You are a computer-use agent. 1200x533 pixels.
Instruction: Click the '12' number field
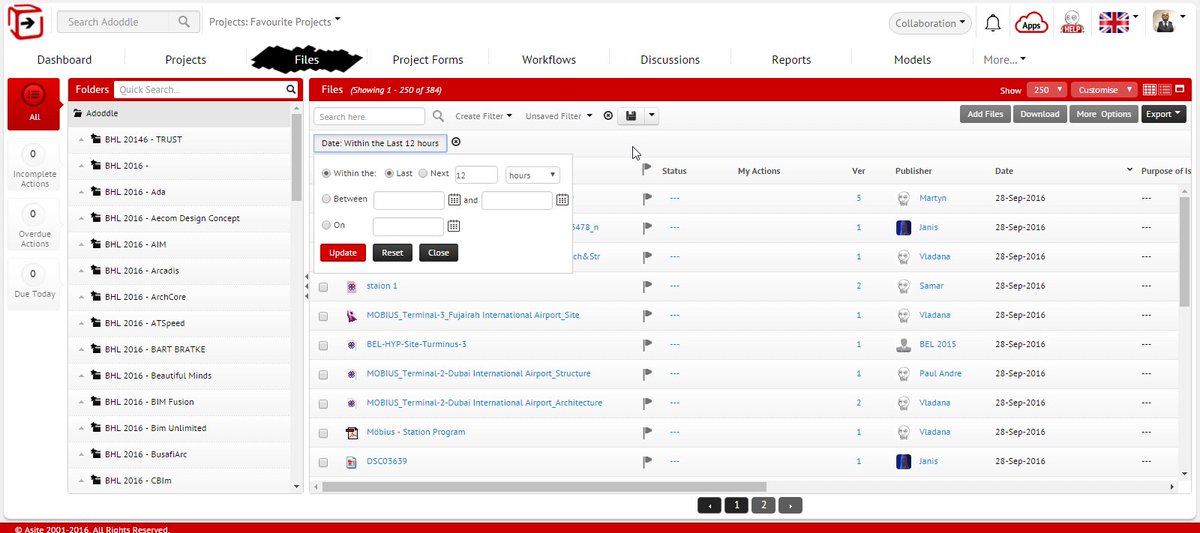click(475, 175)
